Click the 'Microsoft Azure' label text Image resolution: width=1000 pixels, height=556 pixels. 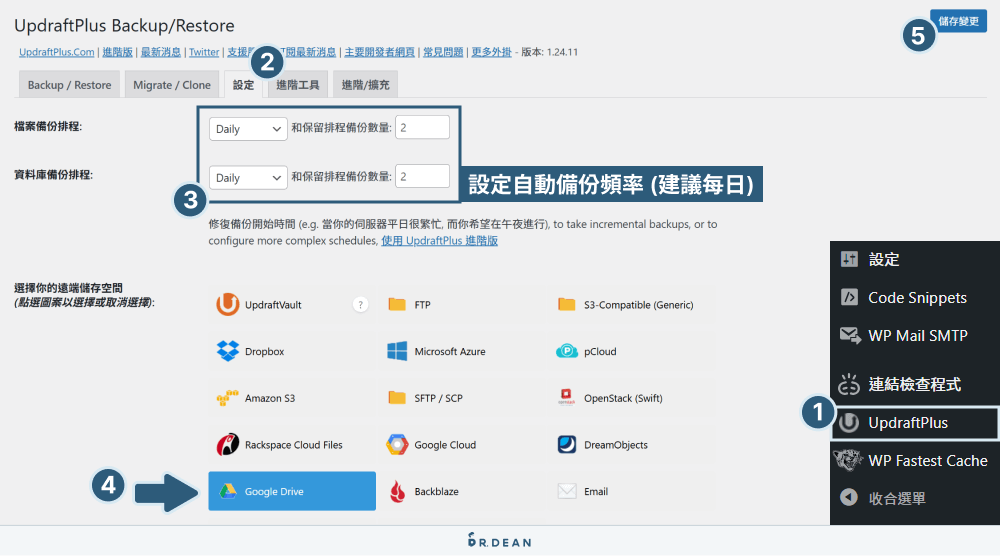coord(450,351)
